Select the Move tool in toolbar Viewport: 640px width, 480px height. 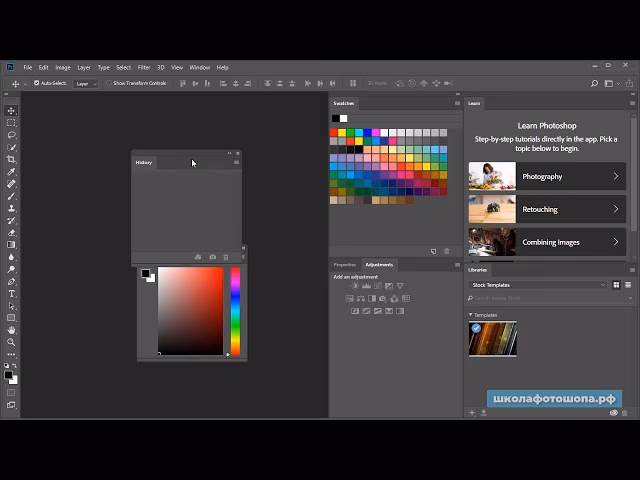coord(11,111)
